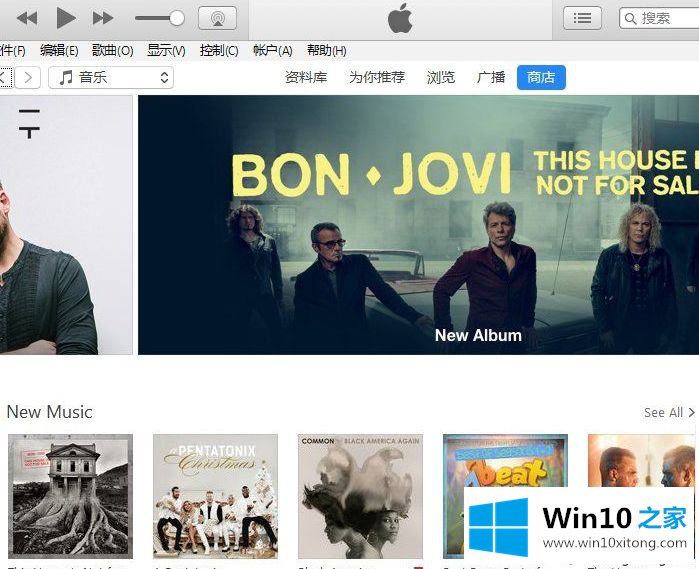Open the 帐户(A) menu
Screen dimensions: 699x569
pos(272,50)
